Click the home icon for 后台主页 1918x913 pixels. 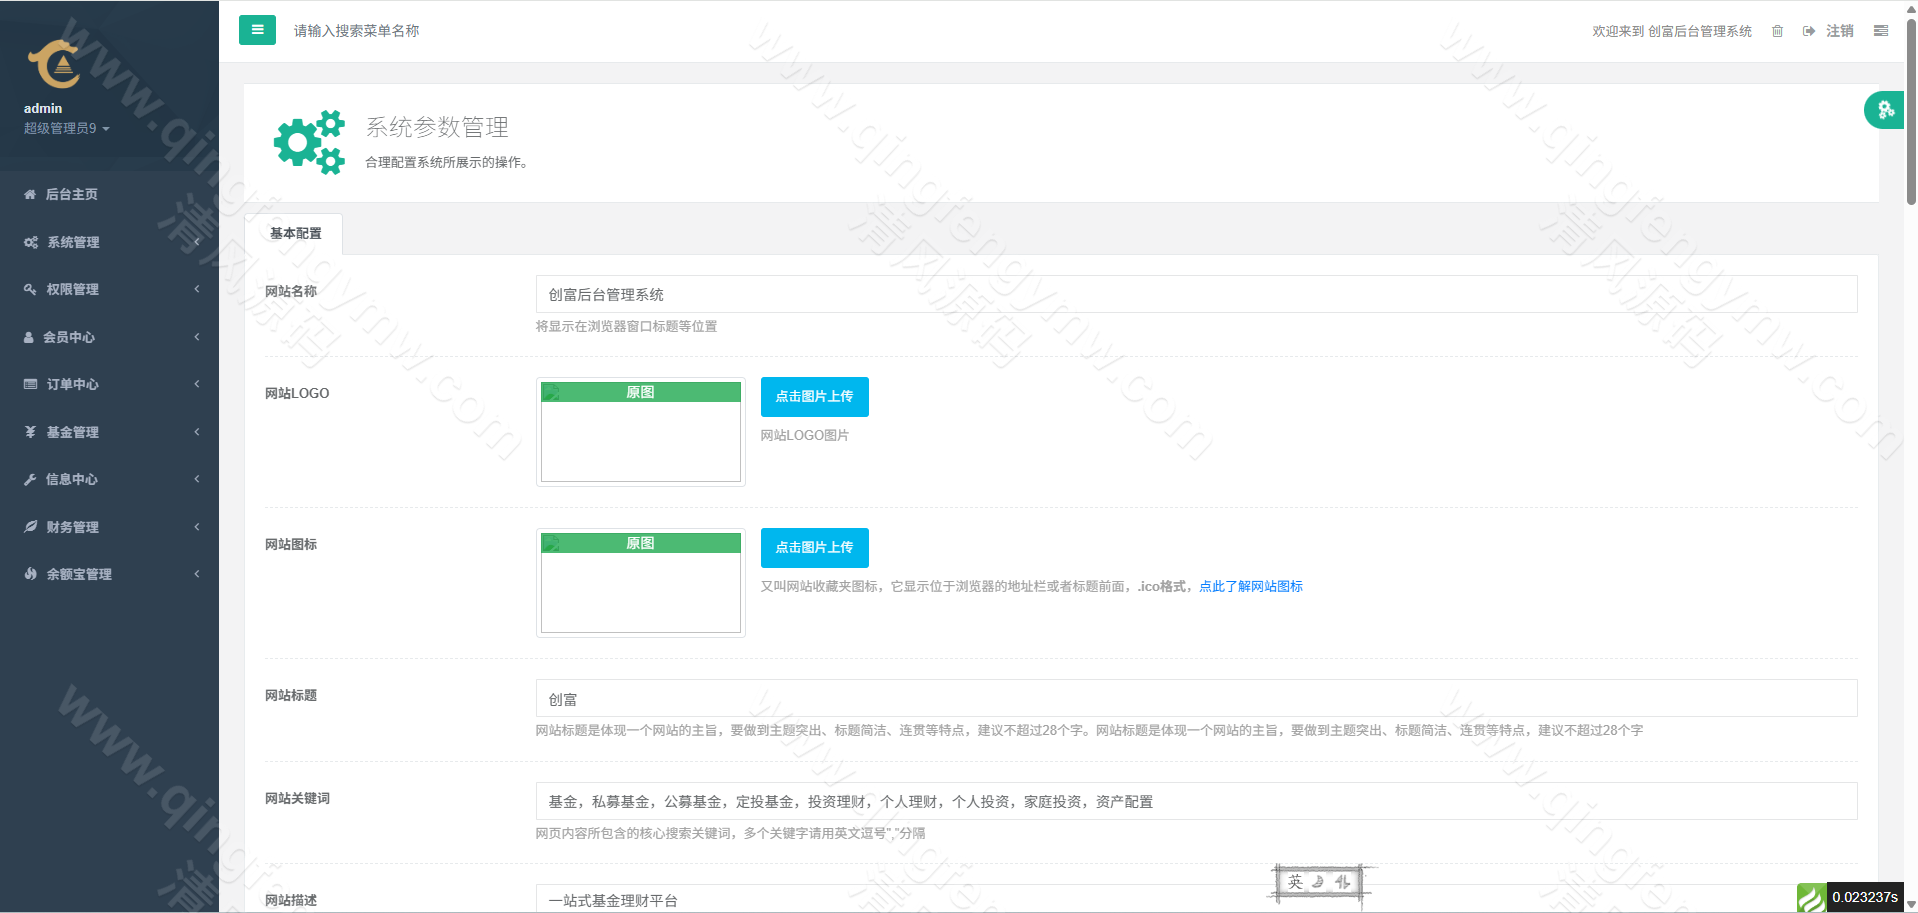coord(30,195)
